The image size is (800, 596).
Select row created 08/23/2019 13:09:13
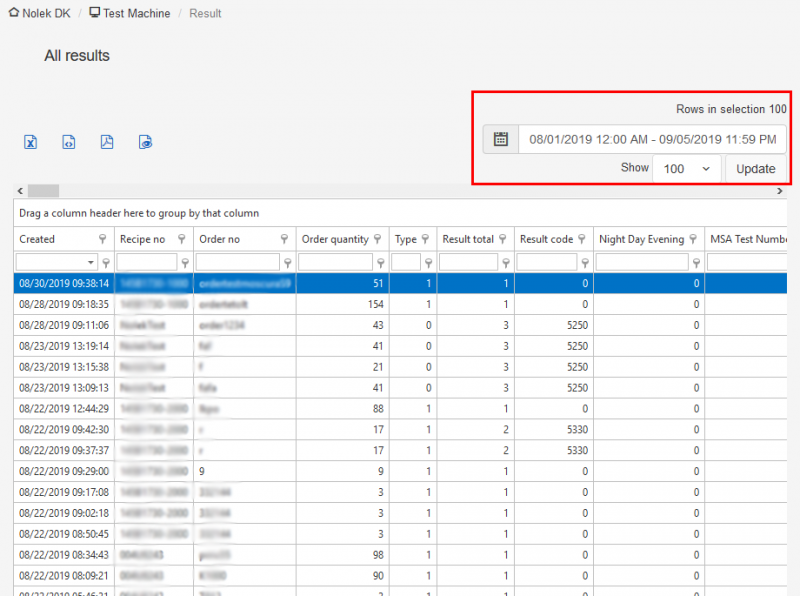click(400, 388)
